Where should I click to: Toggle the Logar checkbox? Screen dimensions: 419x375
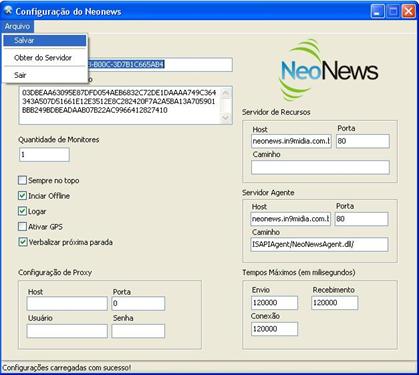tap(22, 211)
